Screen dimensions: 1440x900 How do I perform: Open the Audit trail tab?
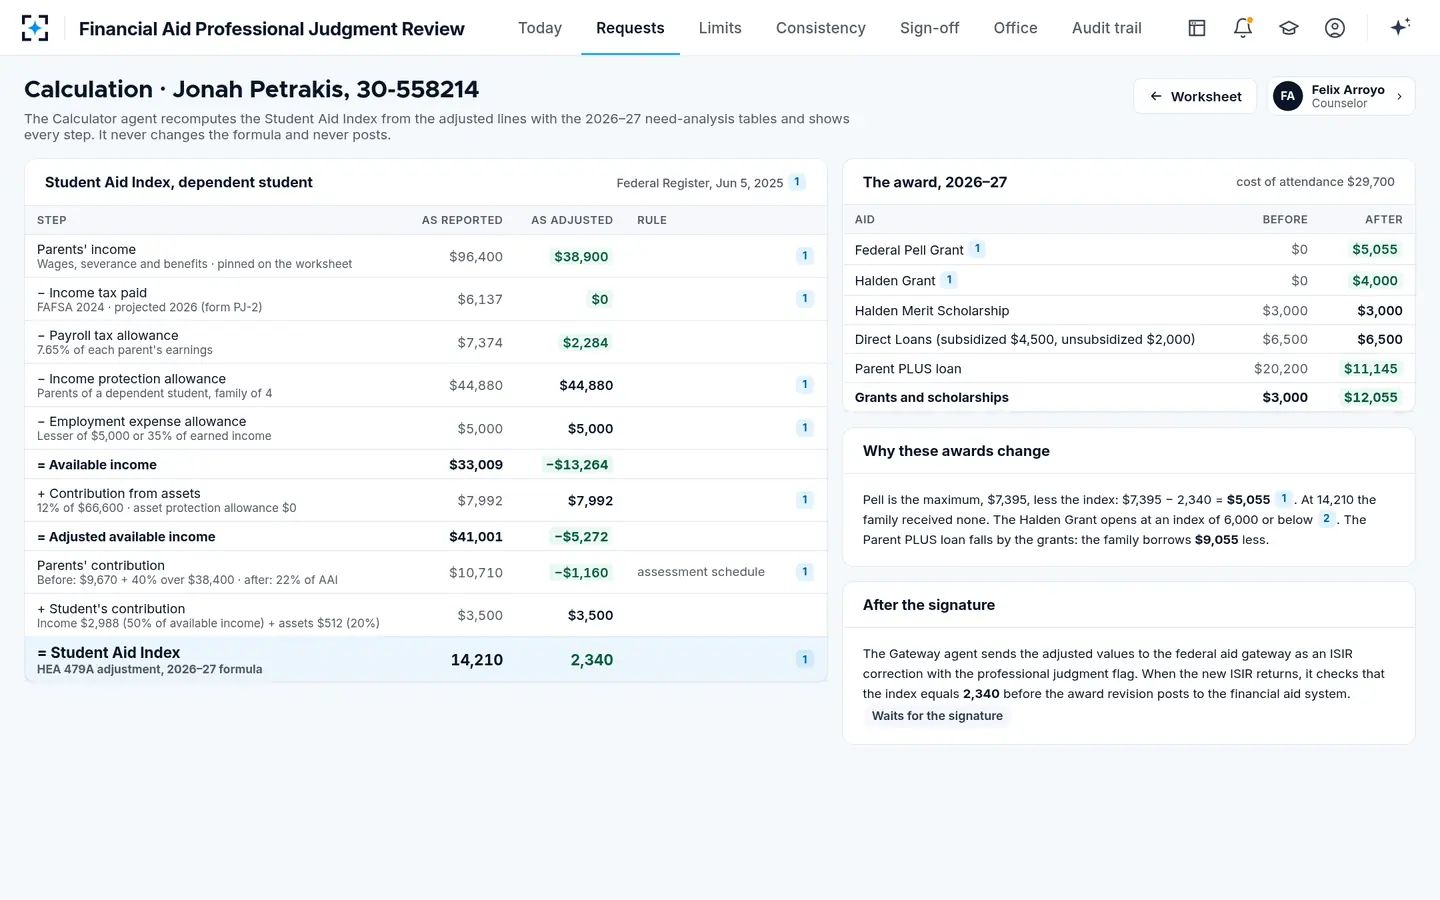click(x=1107, y=28)
